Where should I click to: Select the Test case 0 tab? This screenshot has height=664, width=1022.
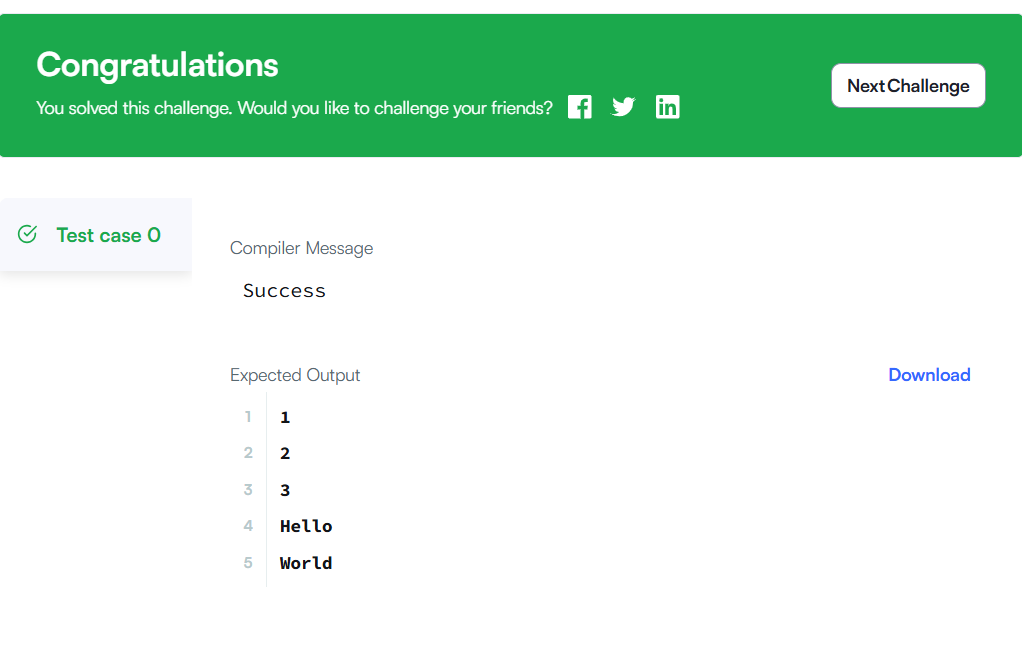[x=96, y=235]
